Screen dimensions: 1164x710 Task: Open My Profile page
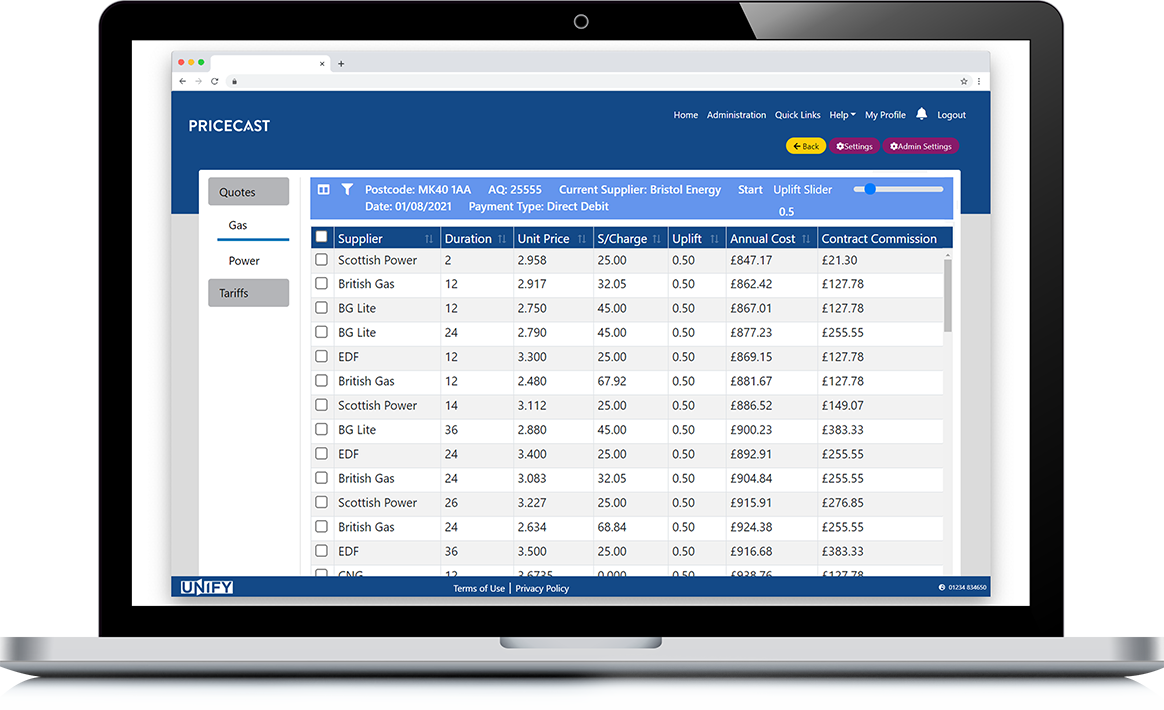pos(886,115)
